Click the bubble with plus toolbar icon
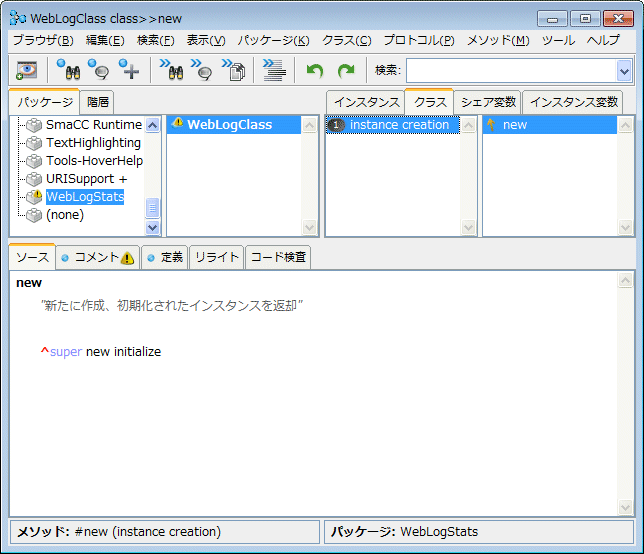Viewport: 644px width, 554px height. (129, 70)
